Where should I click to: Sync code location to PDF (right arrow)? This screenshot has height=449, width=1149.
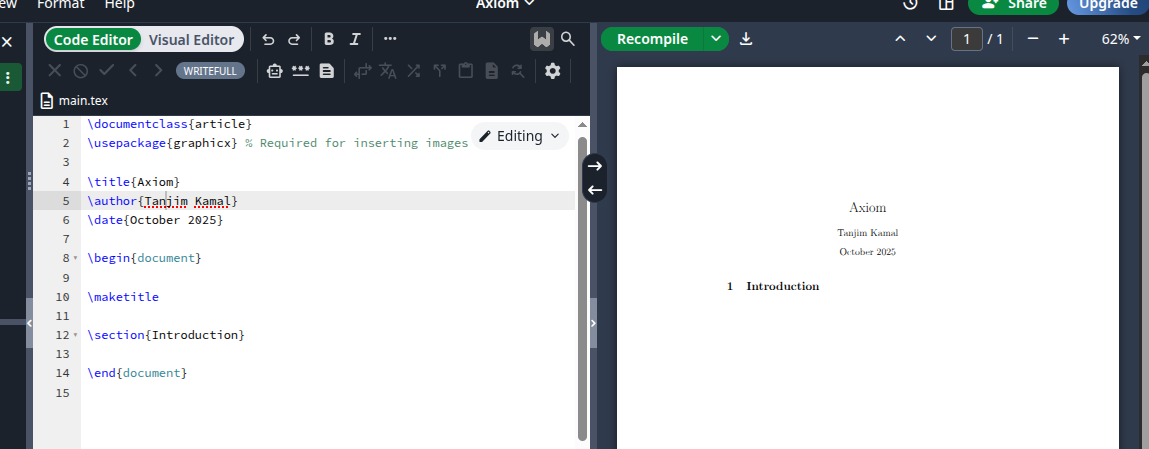(x=595, y=166)
